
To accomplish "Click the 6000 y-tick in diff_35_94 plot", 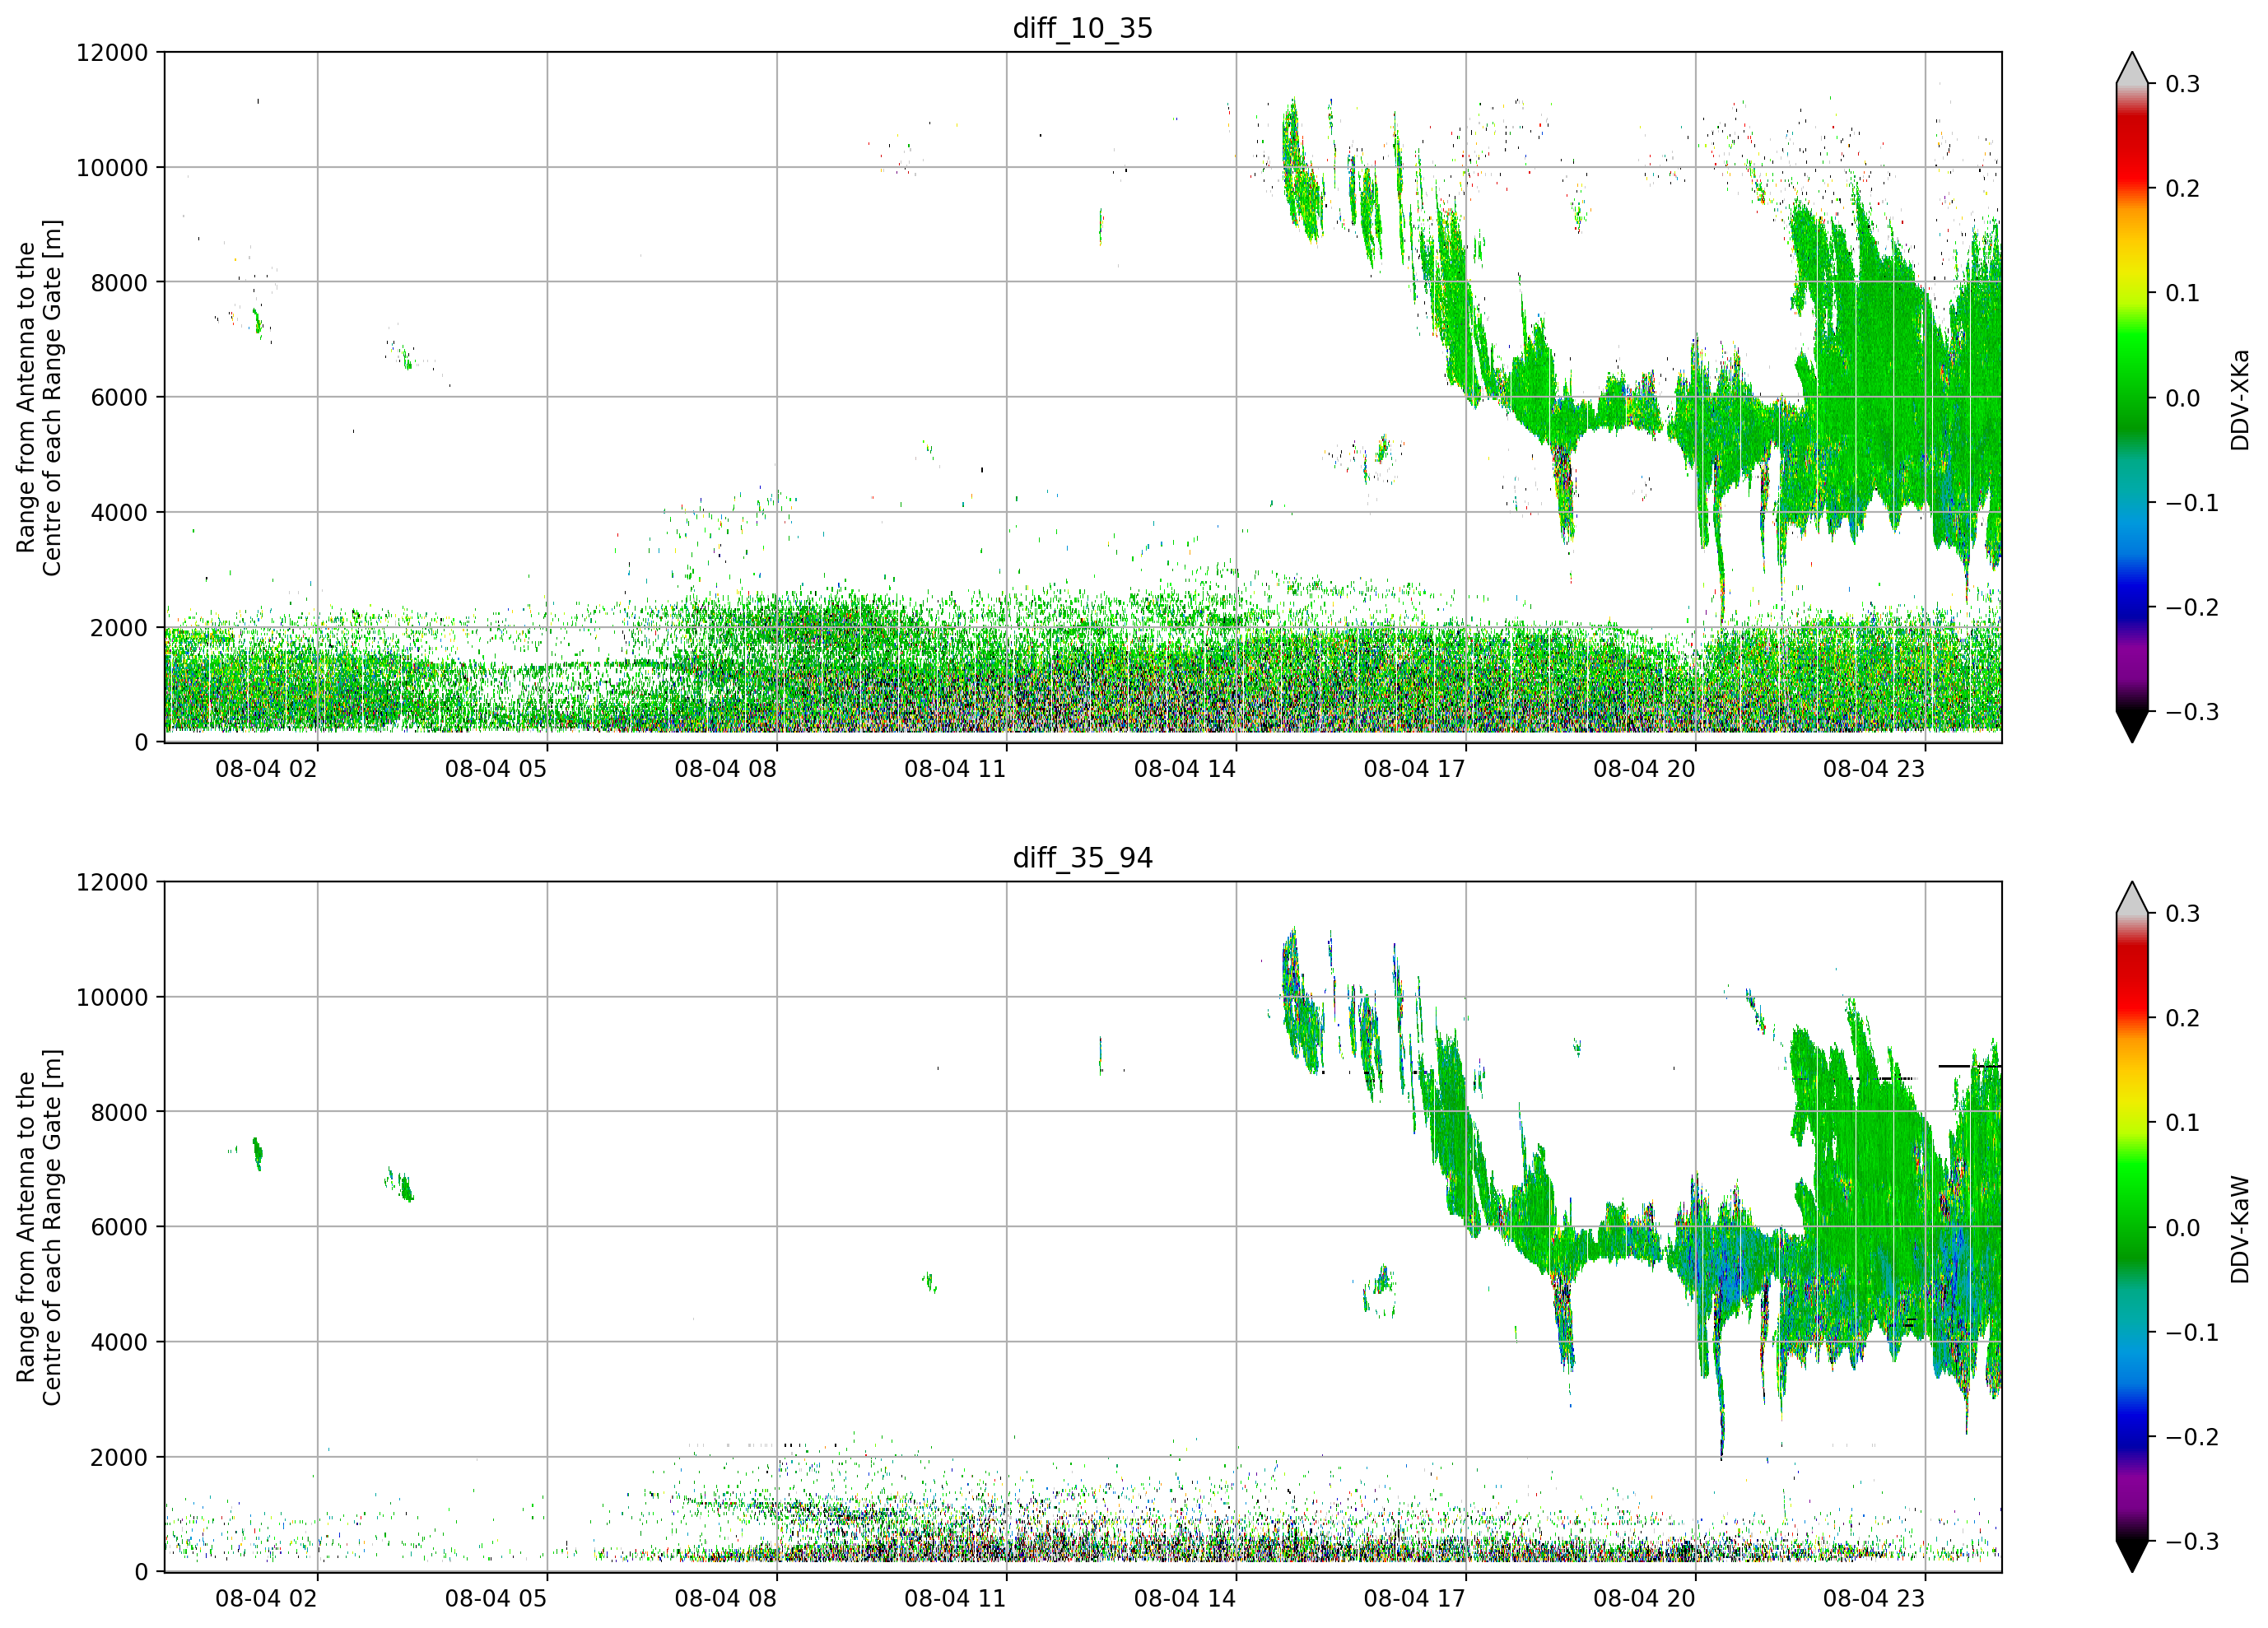I will coord(119,1228).
